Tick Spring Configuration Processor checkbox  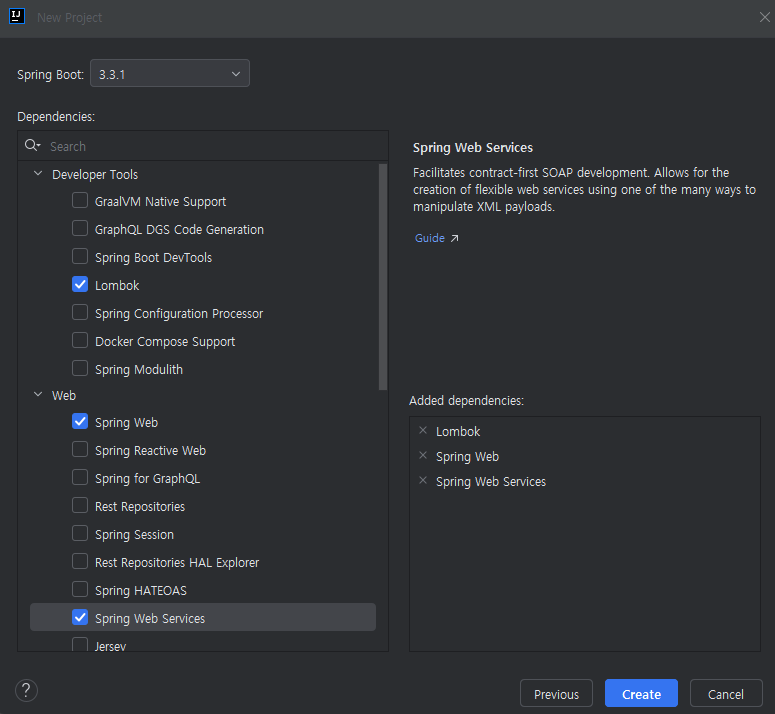tap(80, 312)
